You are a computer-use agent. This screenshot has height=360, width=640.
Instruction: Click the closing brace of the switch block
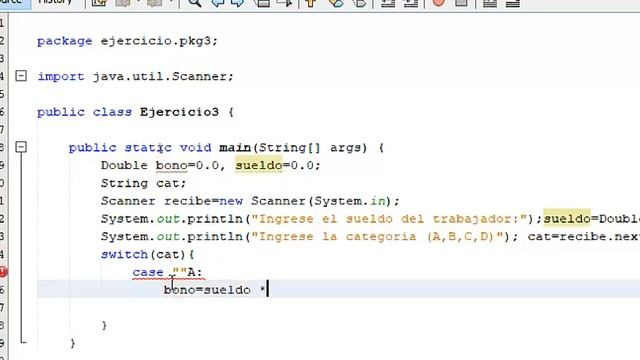pos(104,325)
